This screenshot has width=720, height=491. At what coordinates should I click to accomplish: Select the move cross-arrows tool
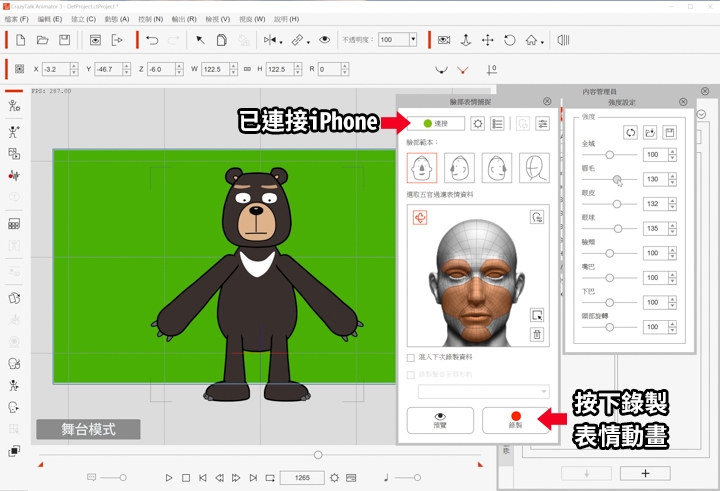click(488, 40)
